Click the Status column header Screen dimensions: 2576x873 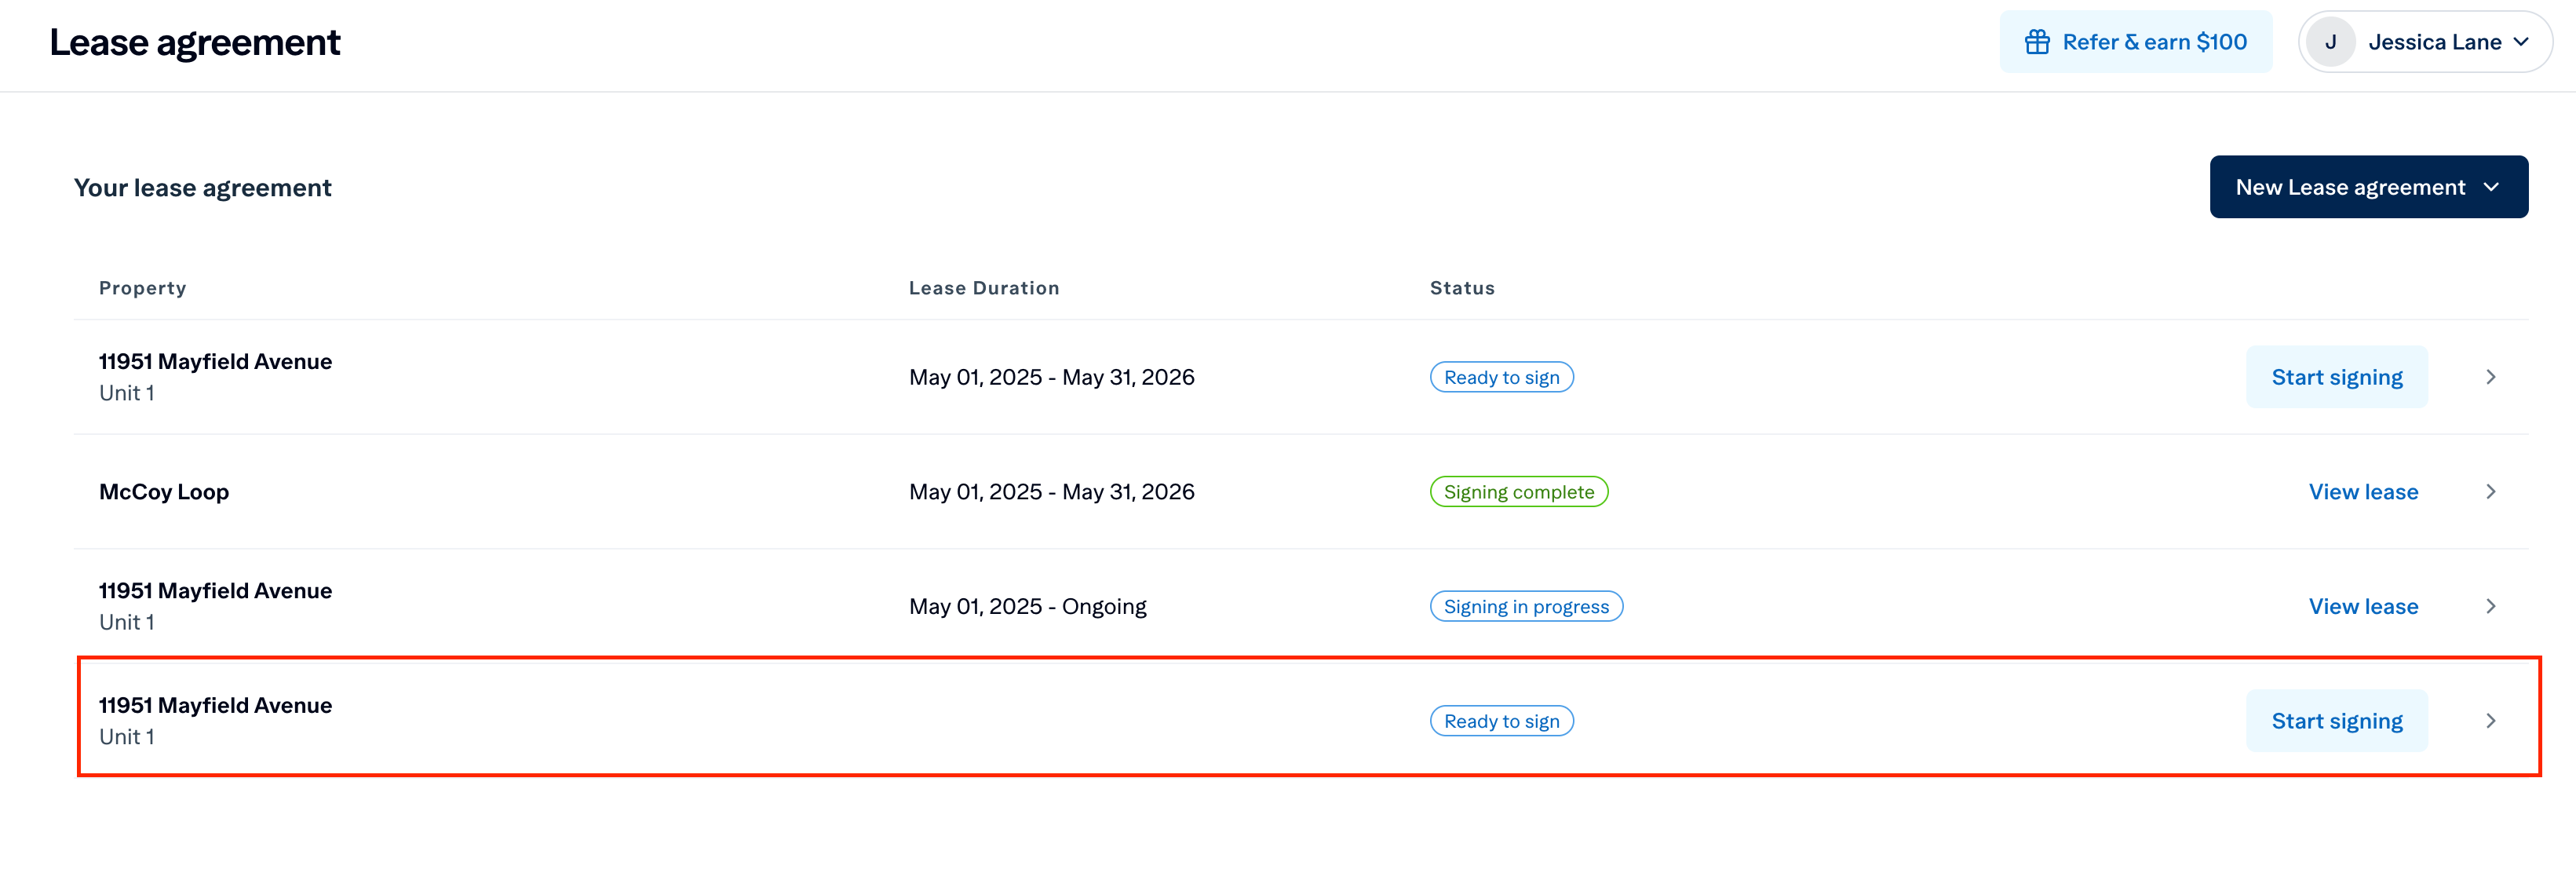1461,288
